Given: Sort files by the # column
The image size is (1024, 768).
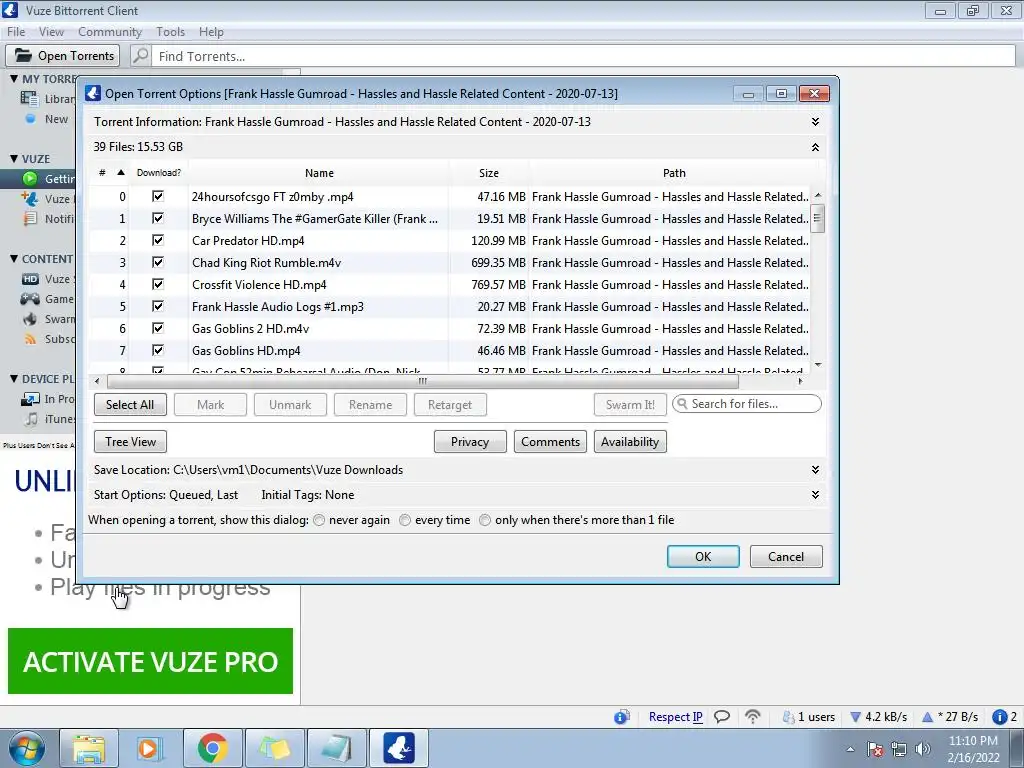Looking at the screenshot, I should coord(110,172).
